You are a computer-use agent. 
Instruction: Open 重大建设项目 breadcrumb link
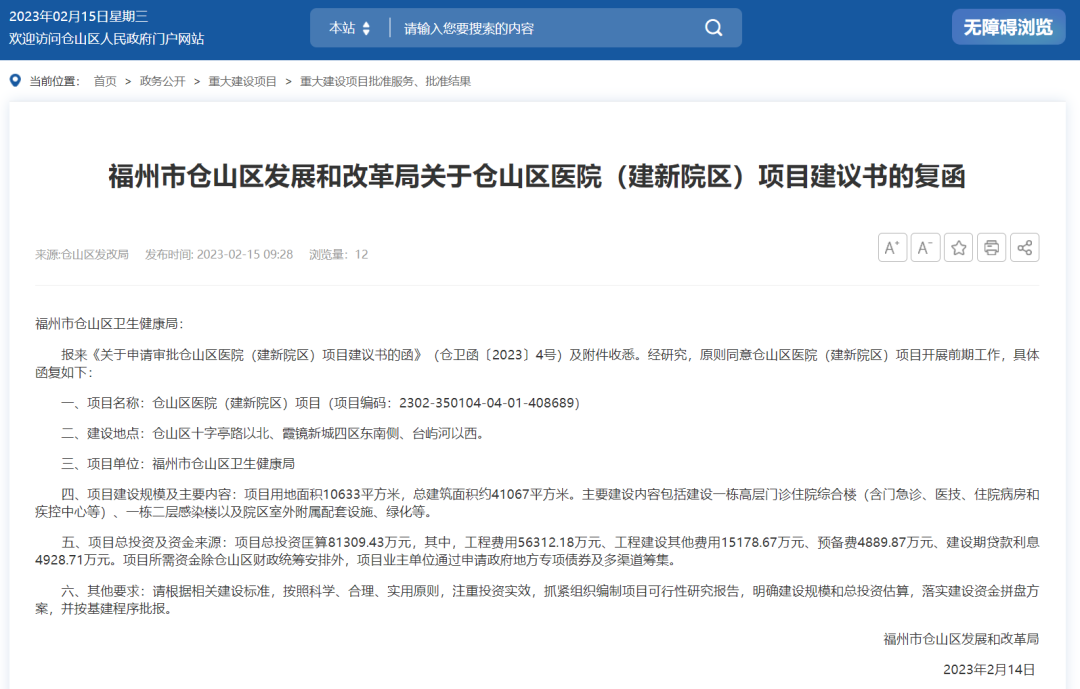[242, 81]
